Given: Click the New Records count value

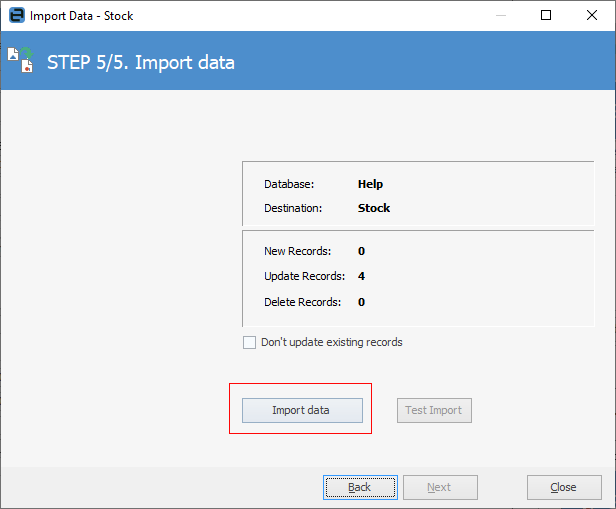Looking at the screenshot, I should click(361, 251).
